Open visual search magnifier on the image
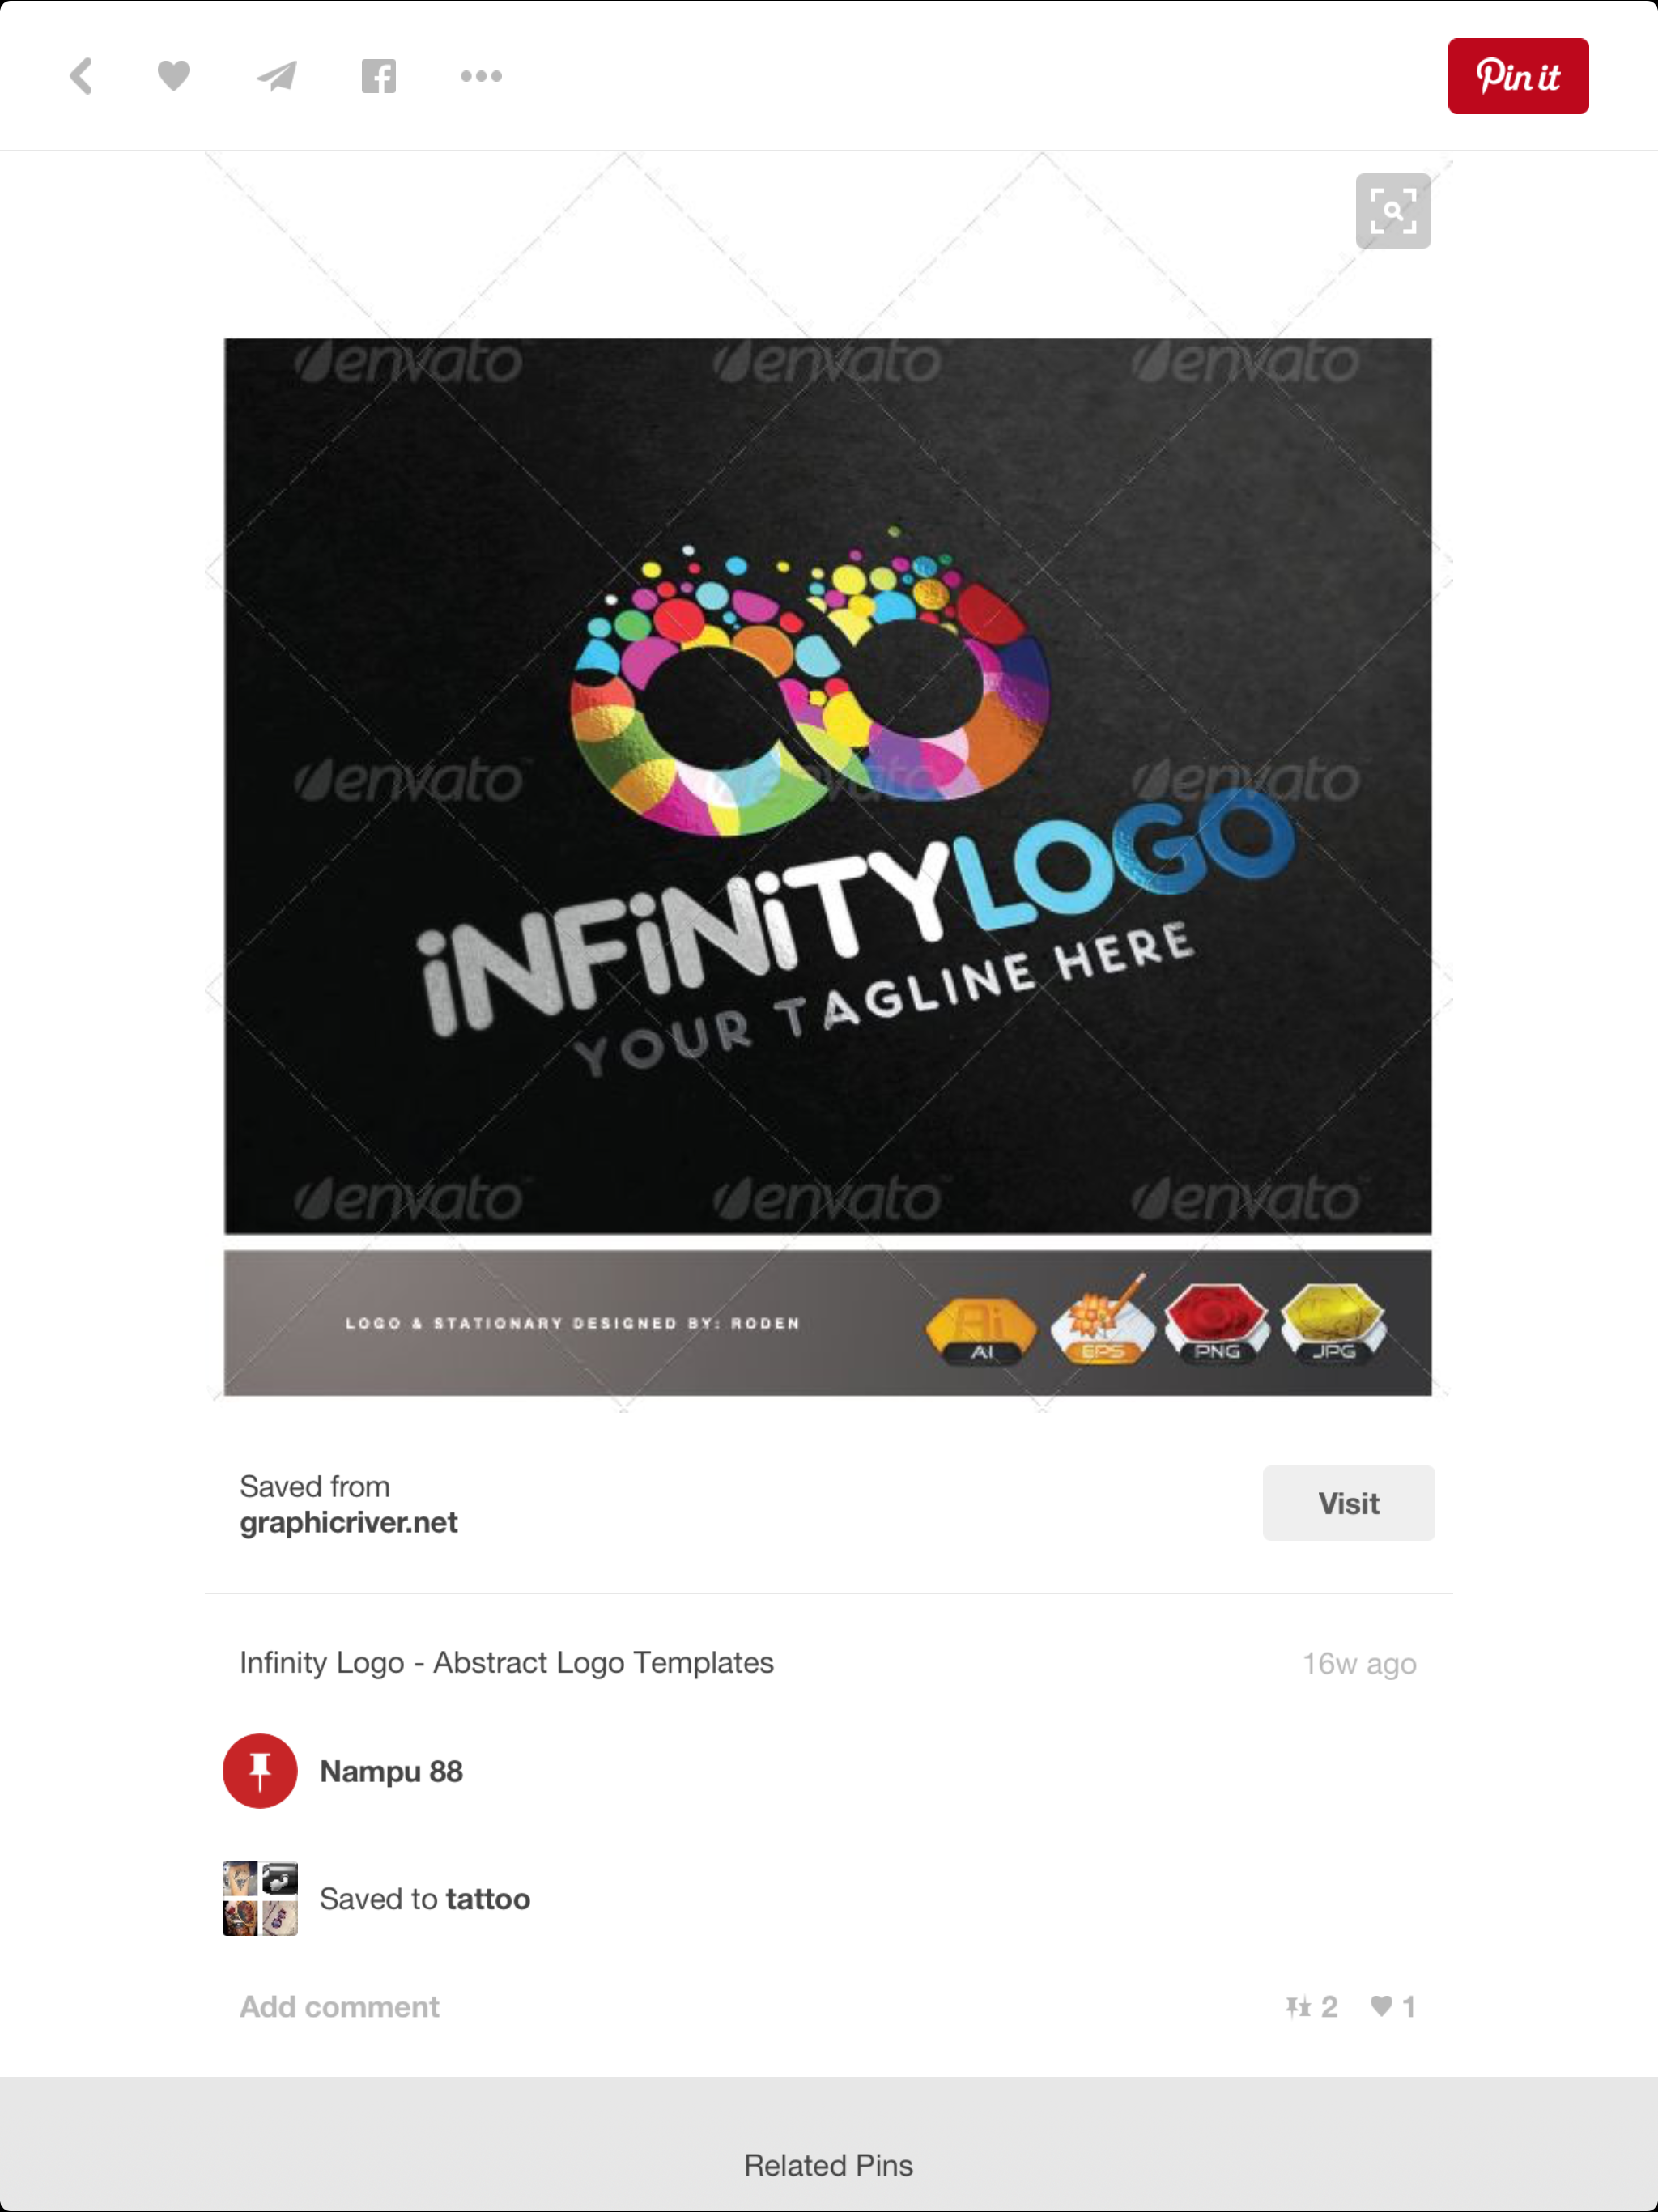Image resolution: width=1658 pixels, height=2212 pixels. tap(1393, 211)
